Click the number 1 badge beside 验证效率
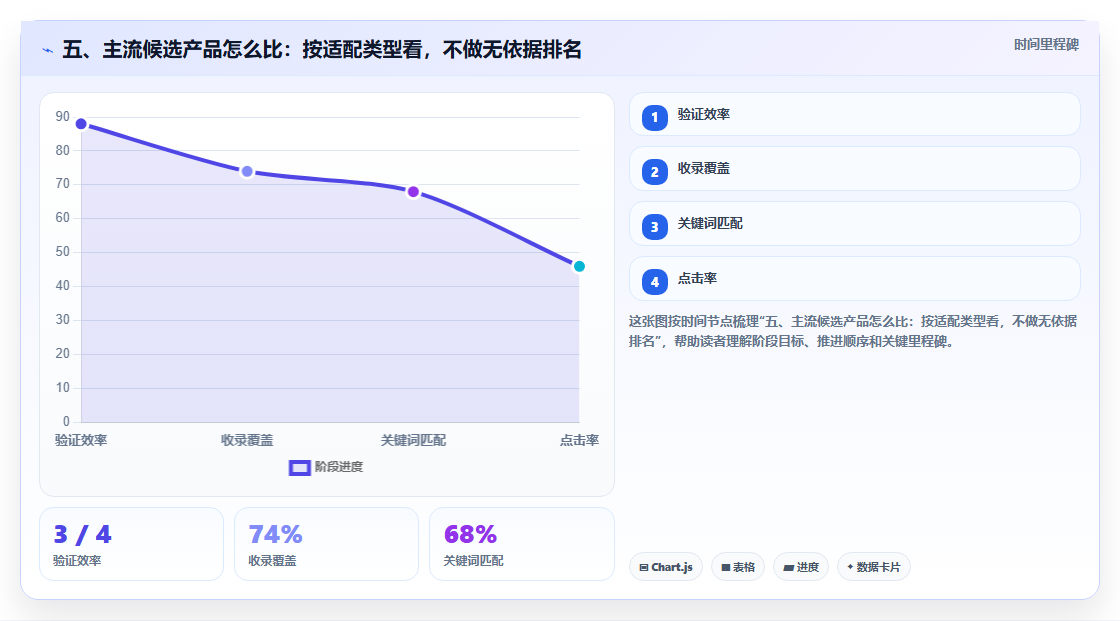Viewport: 1120px width, 621px height. click(x=654, y=118)
